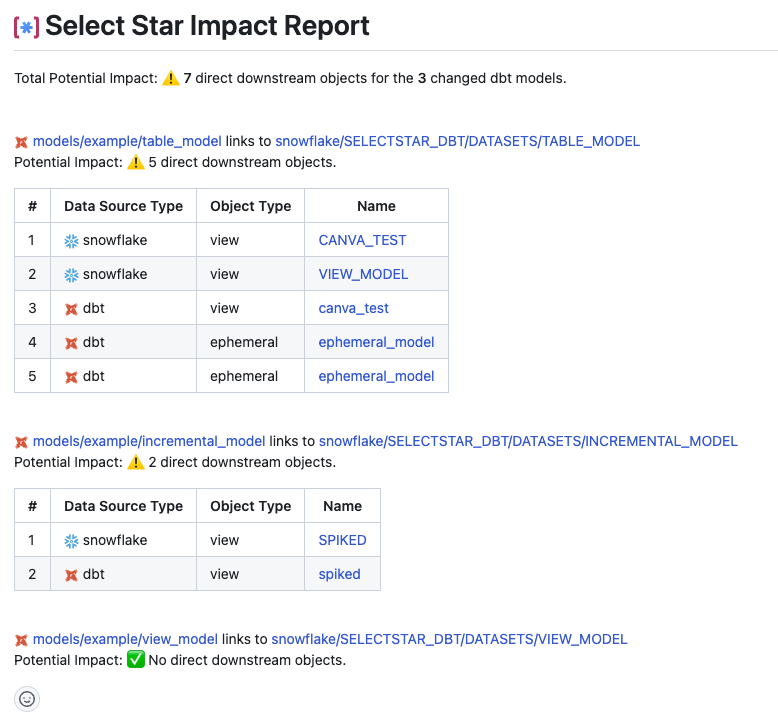This screenshot has width=778, height=722.
Task: Click the dbt icon beside models/example/table_model
Action: coord(22,142)
